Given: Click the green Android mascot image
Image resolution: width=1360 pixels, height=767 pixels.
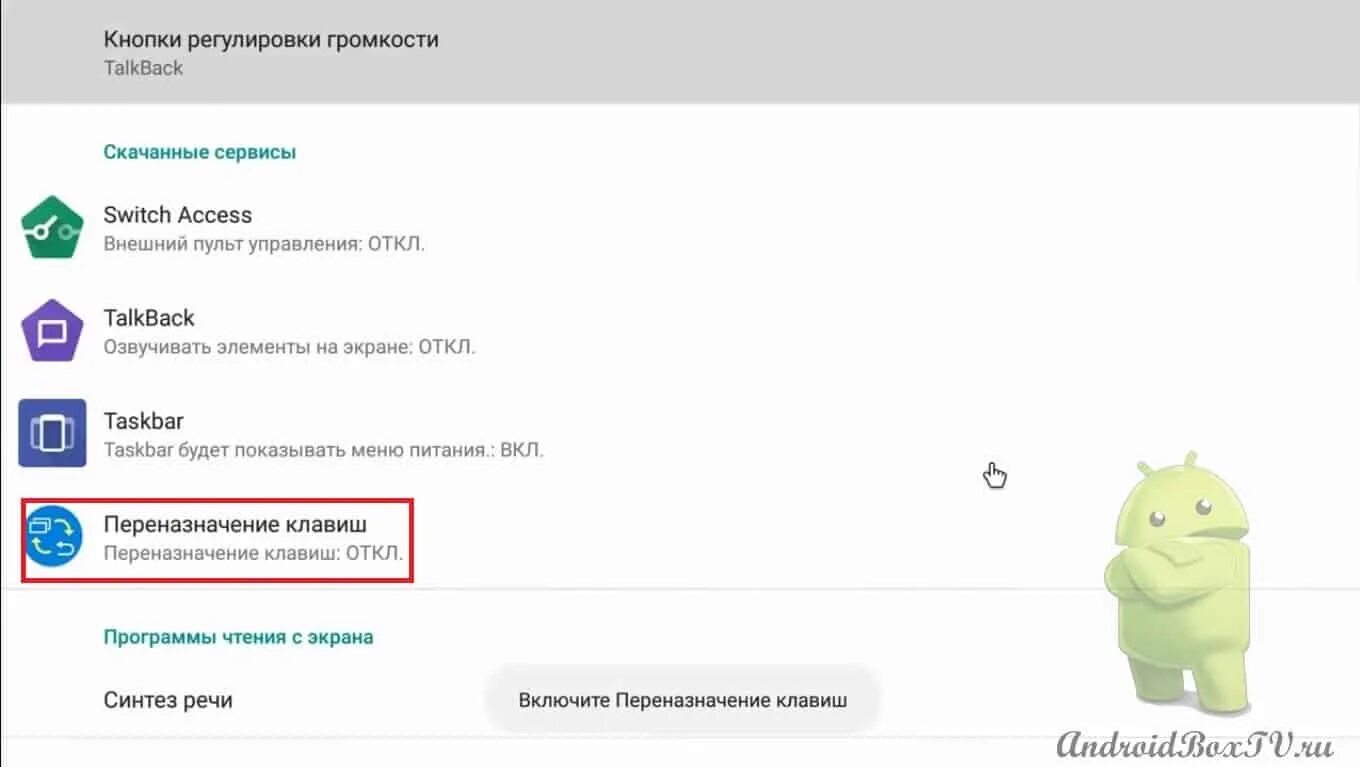Looking at the screenshot, I should click(1180, 585).
